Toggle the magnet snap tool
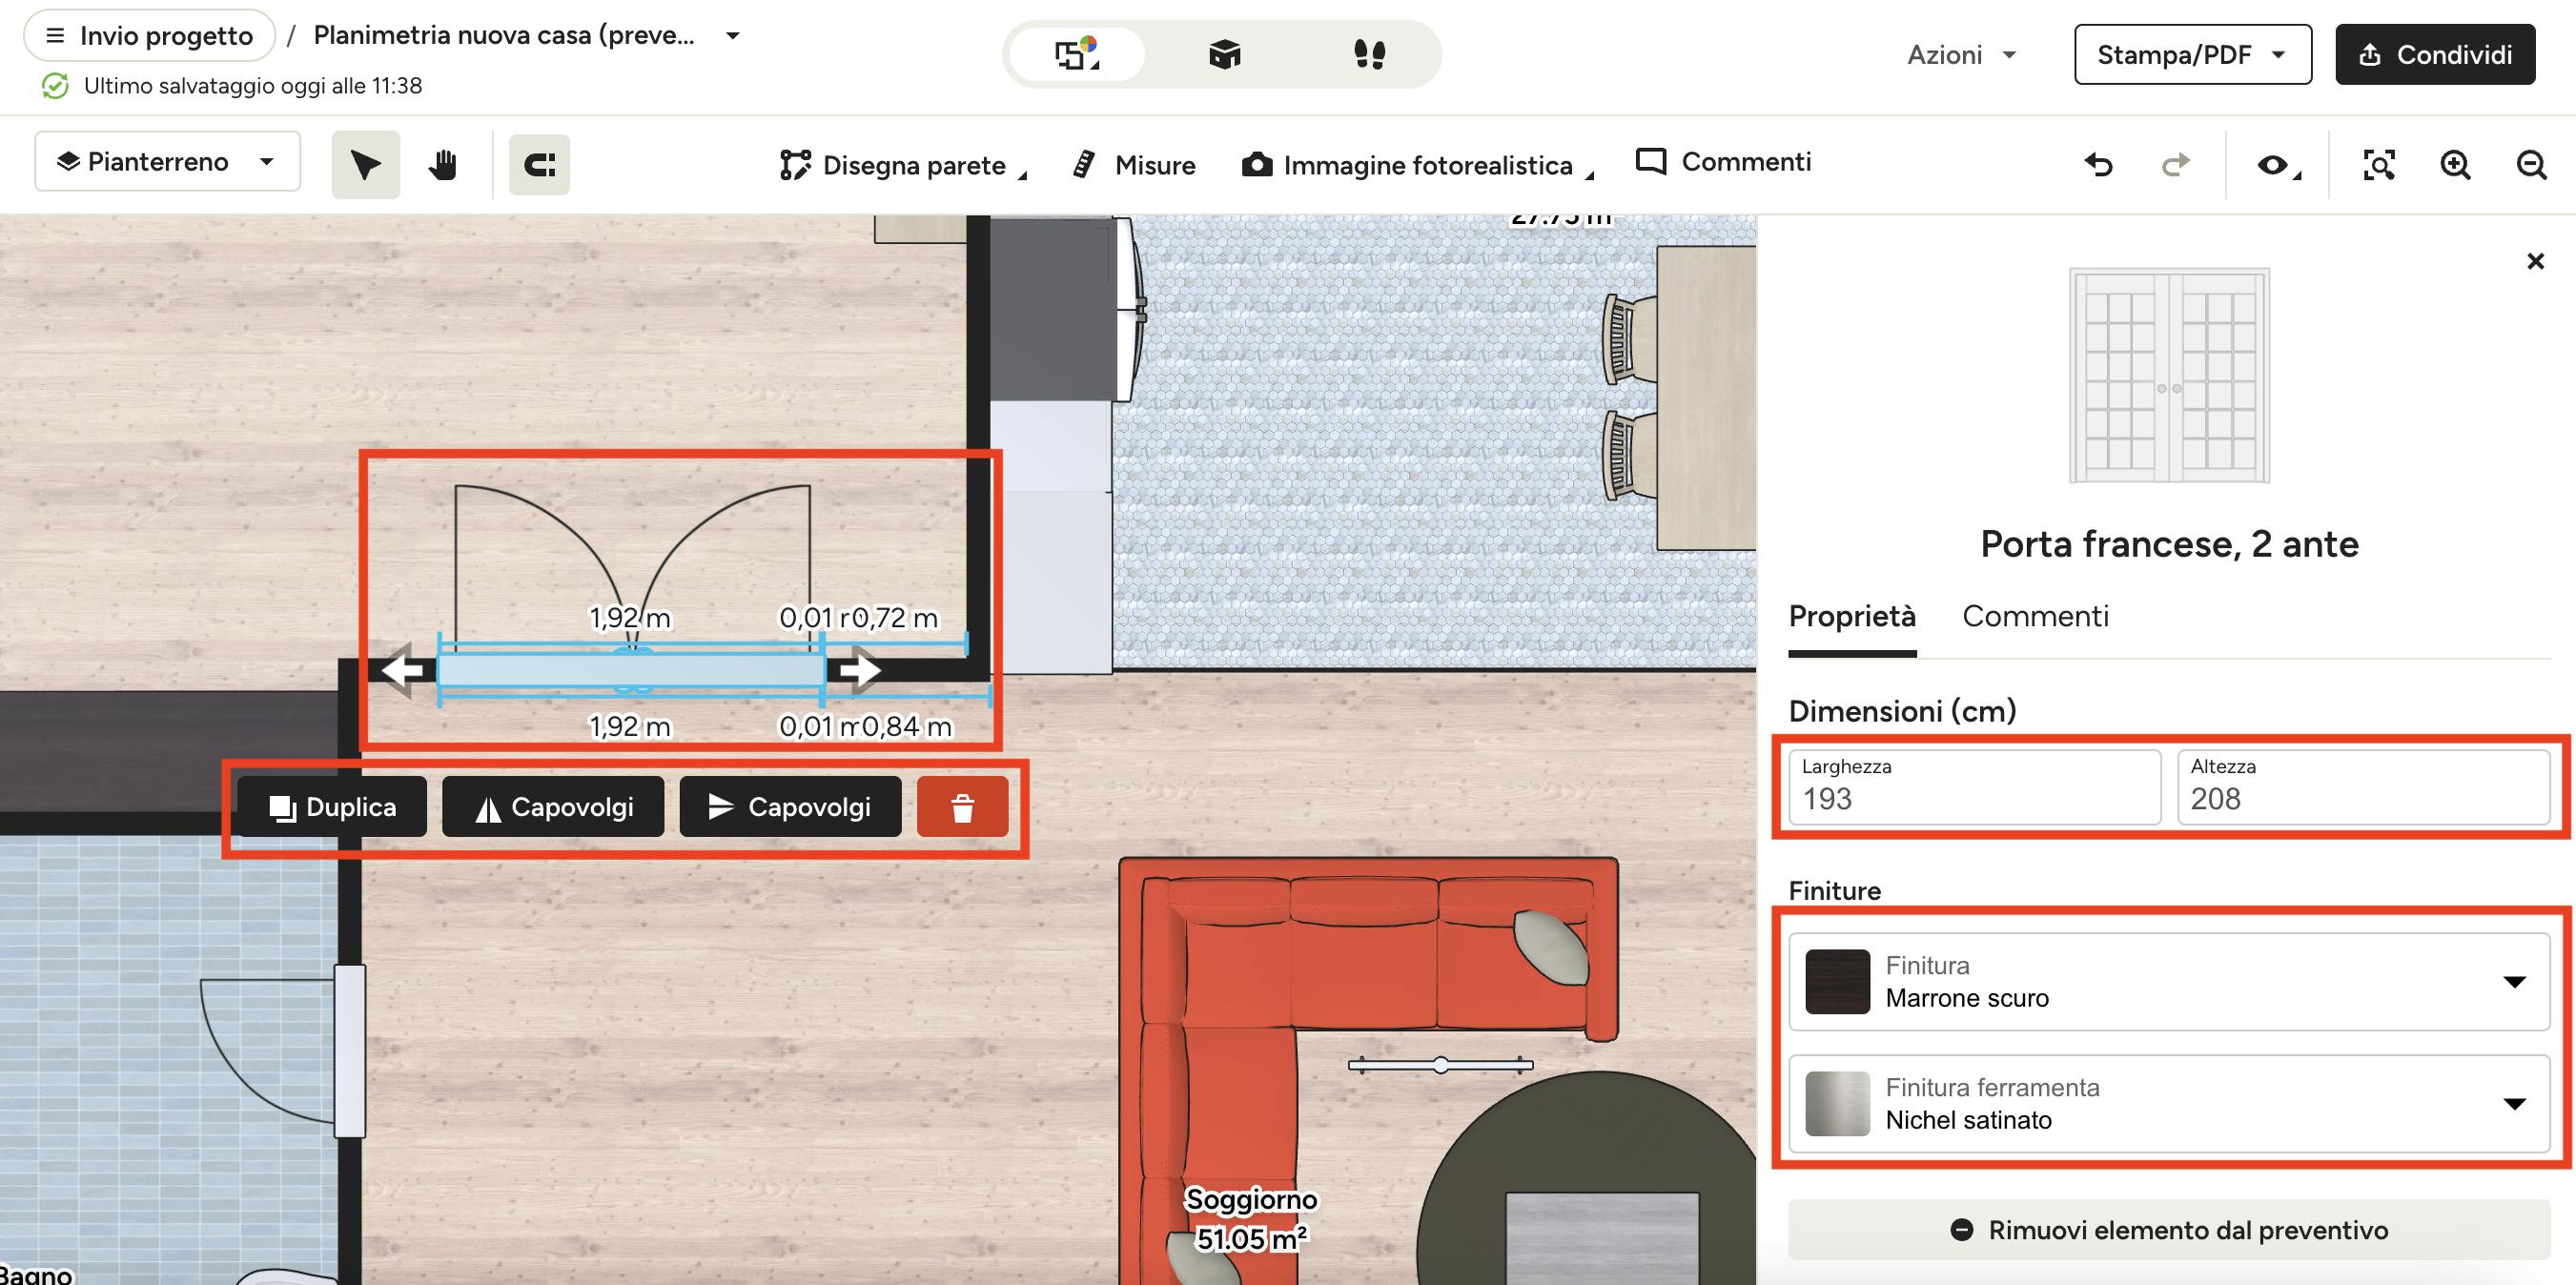2576x1285 pixels. point(539,164)
